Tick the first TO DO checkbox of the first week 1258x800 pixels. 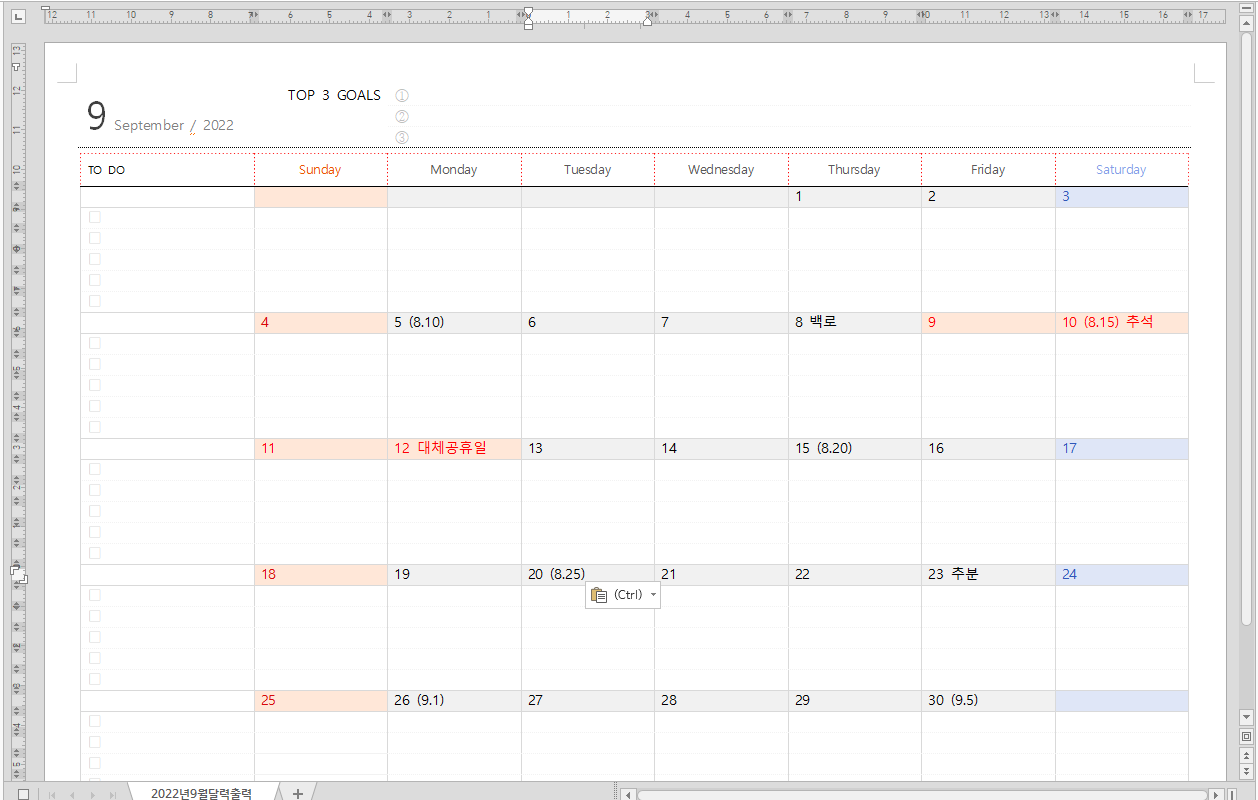(95, 217)
